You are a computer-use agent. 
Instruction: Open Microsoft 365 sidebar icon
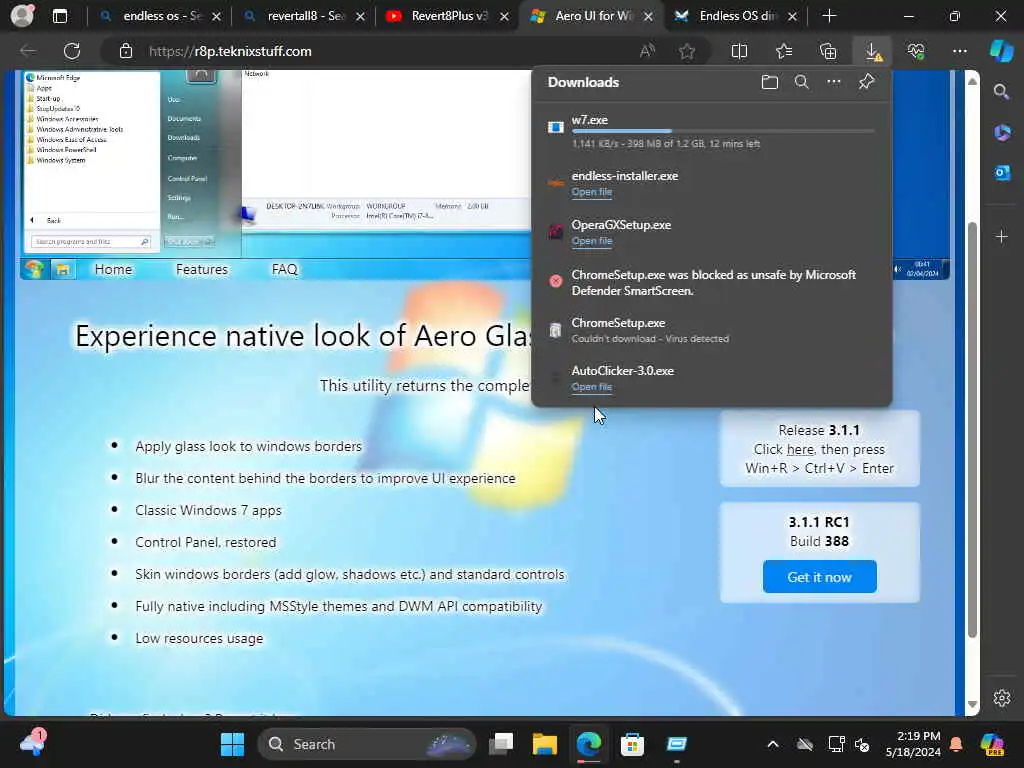click(1002, 133)
